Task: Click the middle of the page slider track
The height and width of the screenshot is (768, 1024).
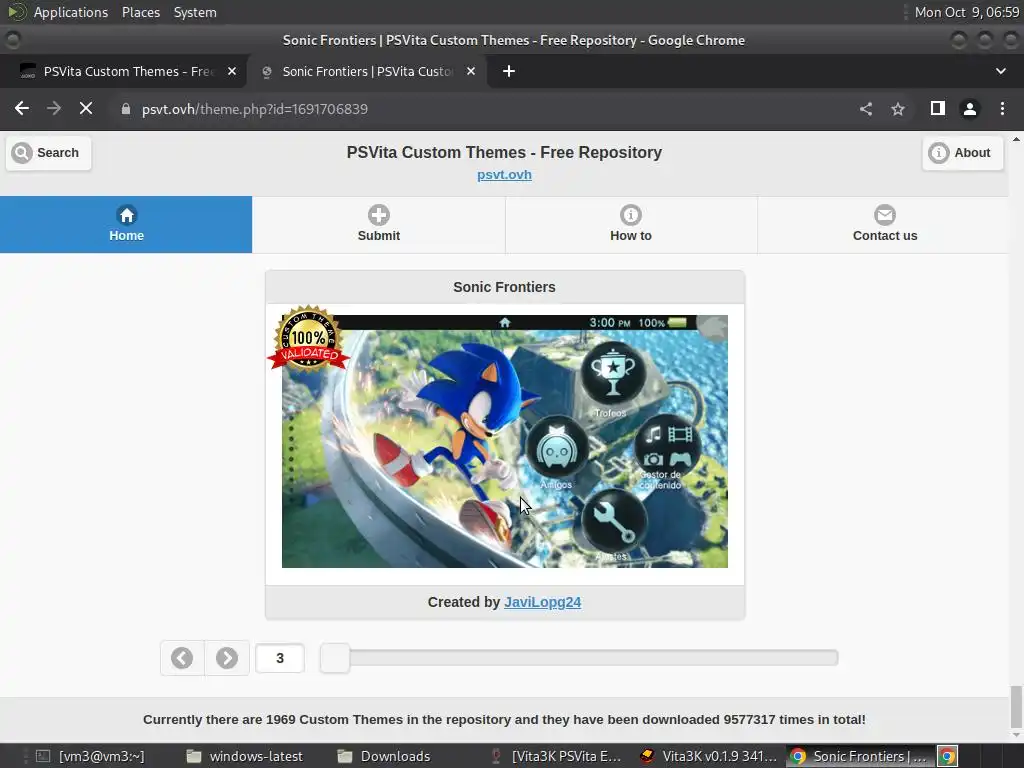Action: coord(579,658)
